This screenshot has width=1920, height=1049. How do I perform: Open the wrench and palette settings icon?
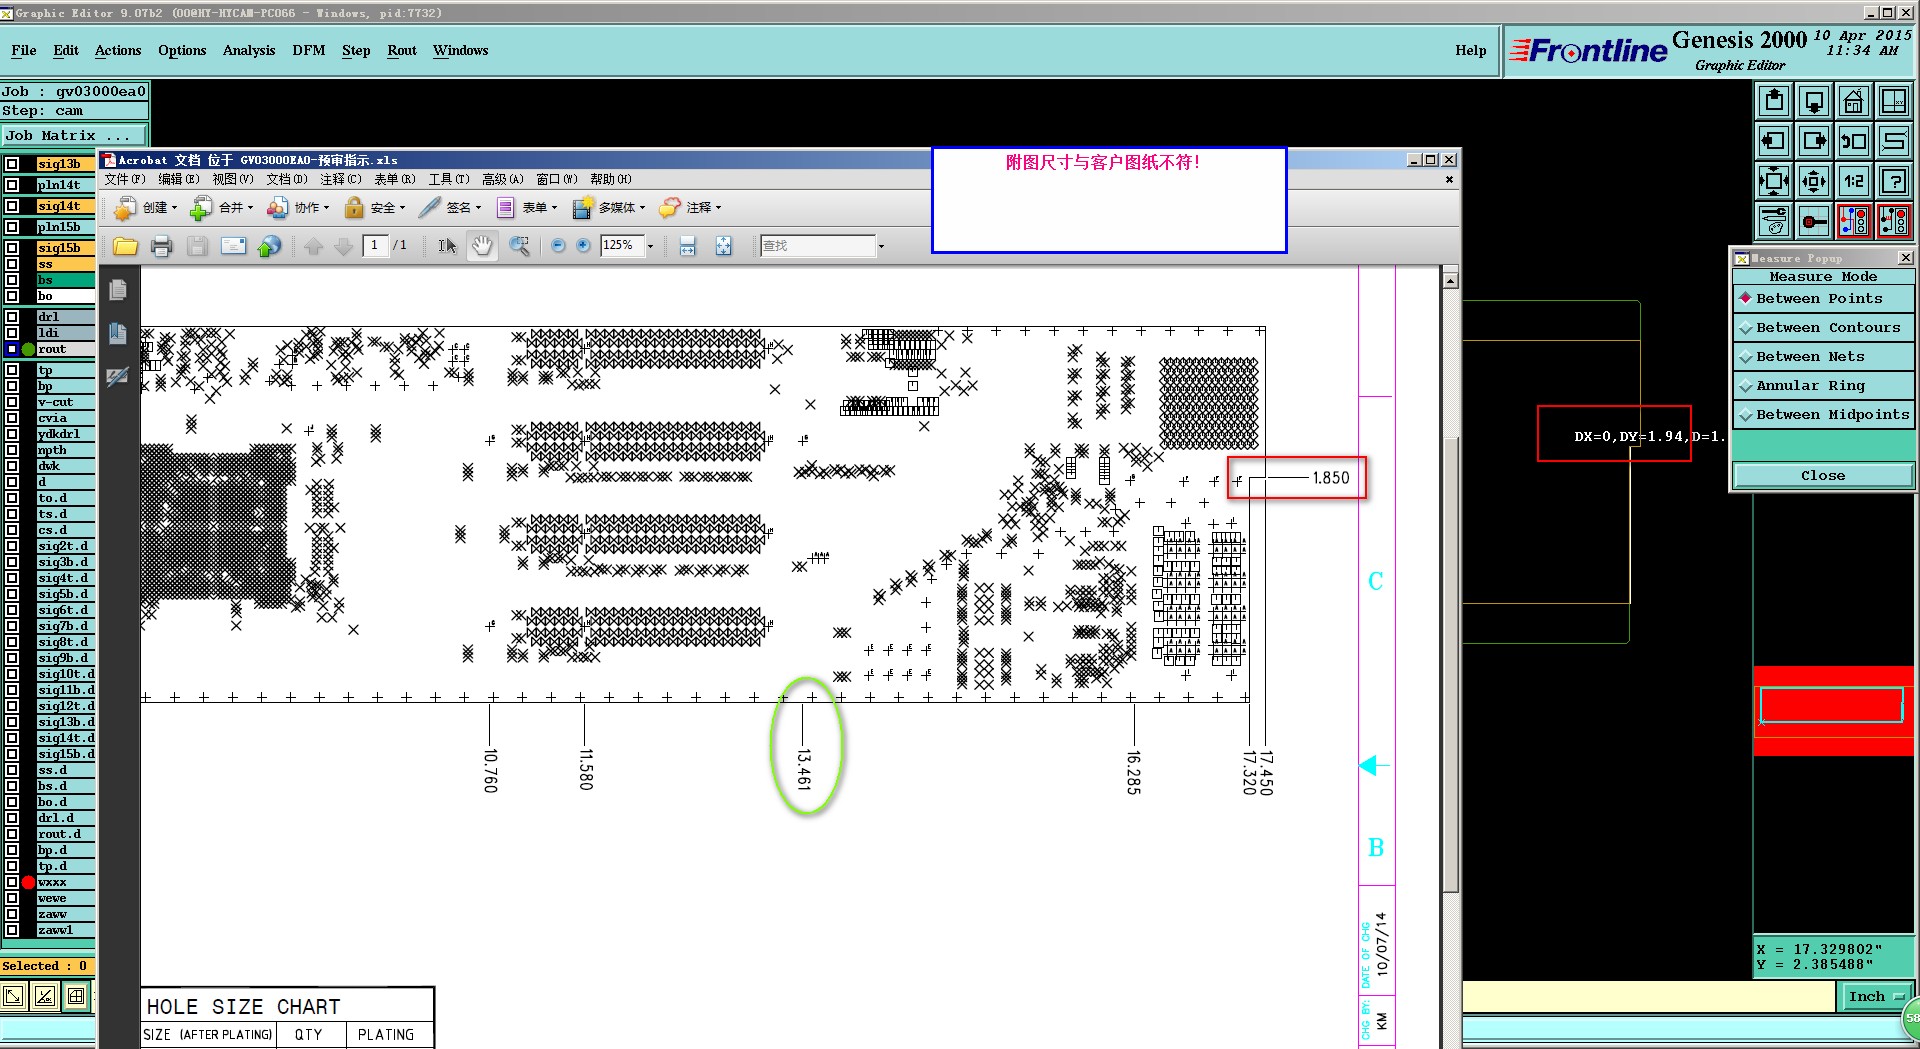coord(1773,221)
